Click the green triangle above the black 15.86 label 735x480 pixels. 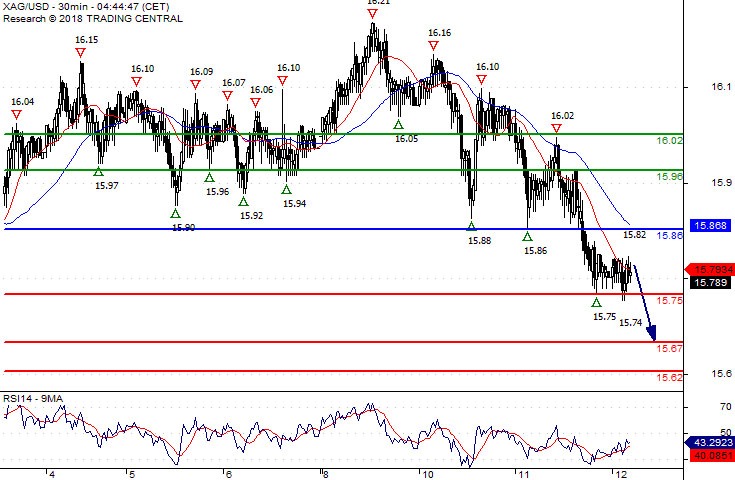pos(527,237)
